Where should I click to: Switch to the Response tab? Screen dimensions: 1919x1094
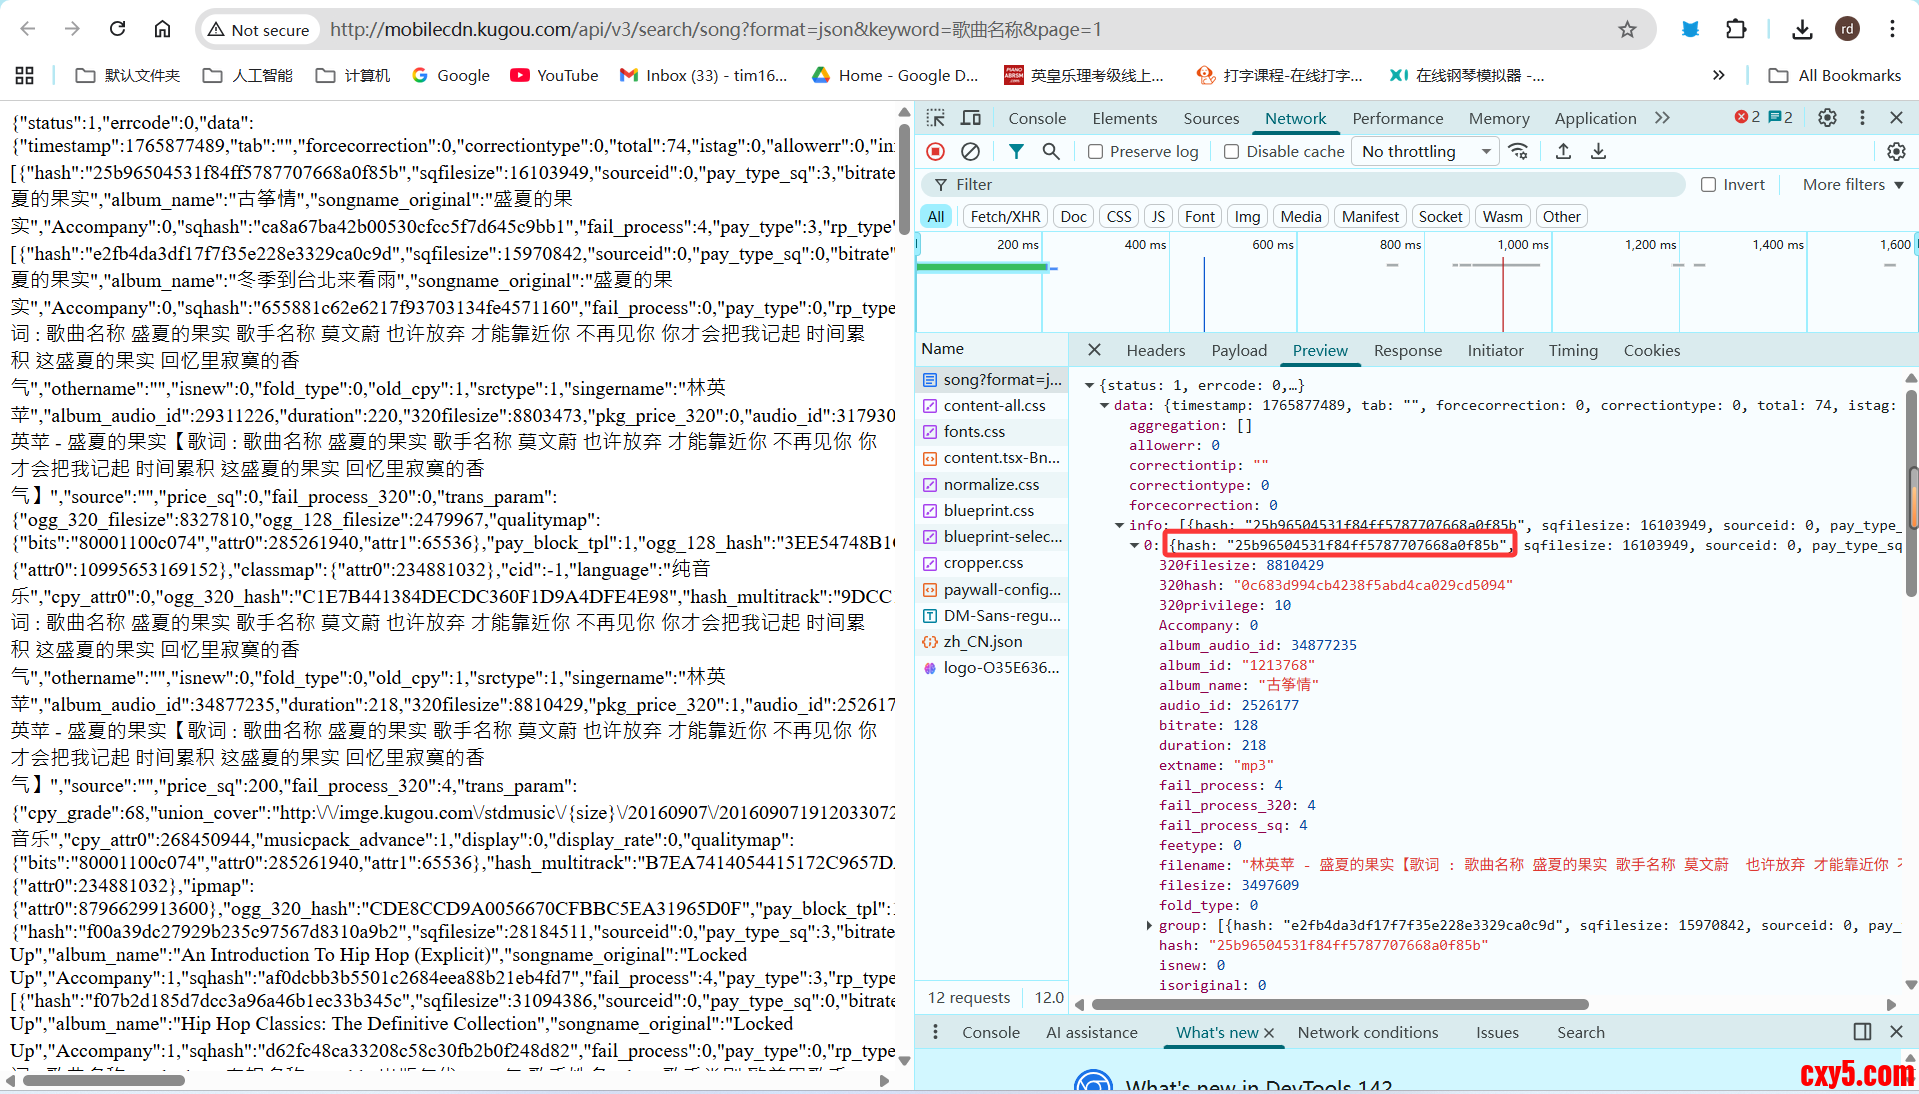click(1407, 351)
